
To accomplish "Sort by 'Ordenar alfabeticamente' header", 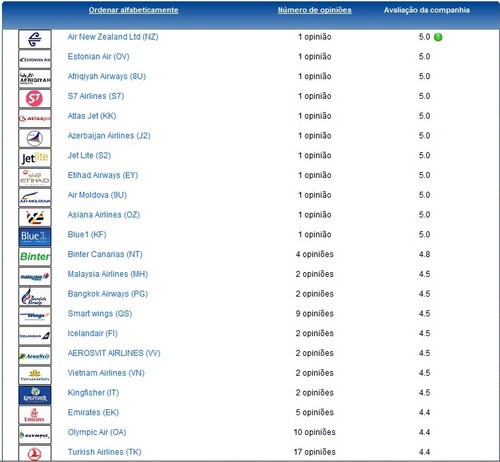I will point(133,10).
